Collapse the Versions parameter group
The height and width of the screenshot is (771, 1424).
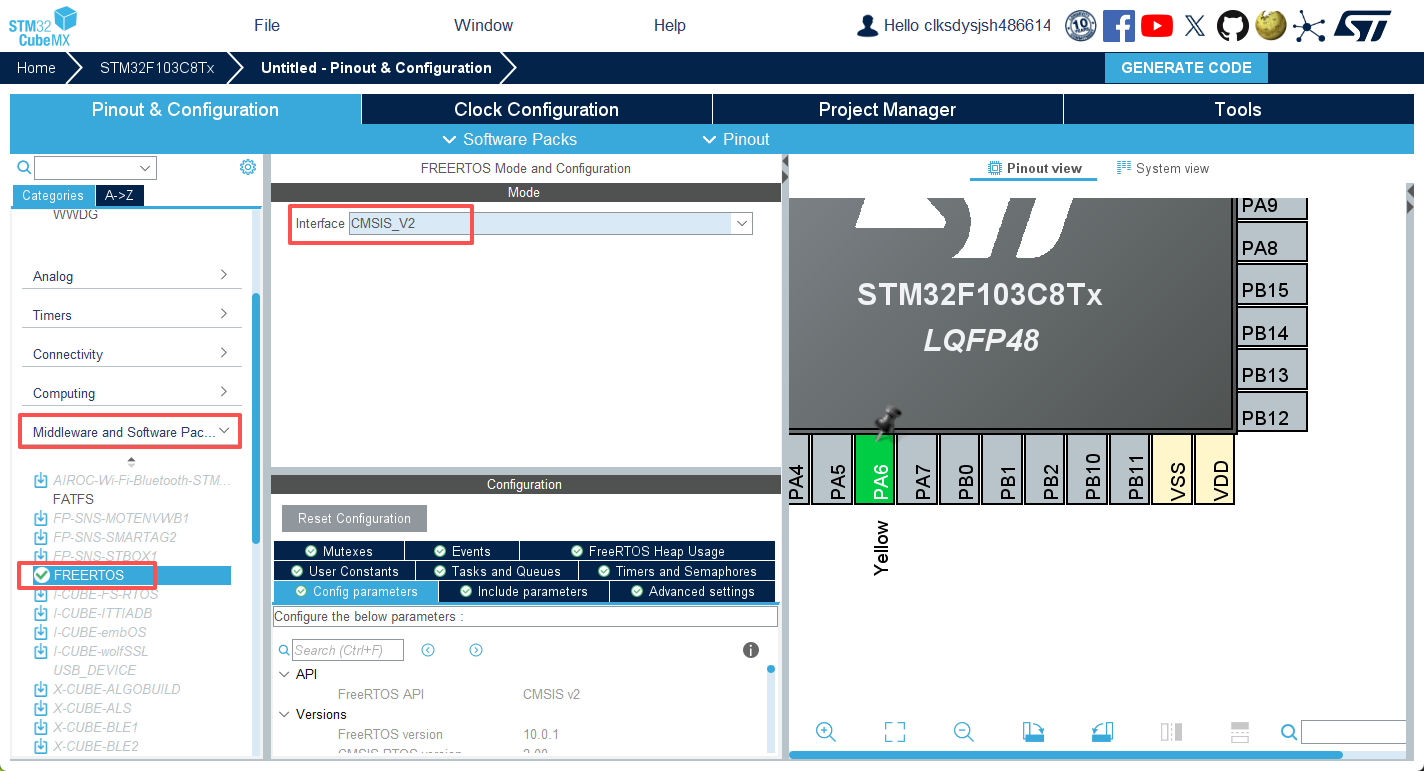pyautogui.click(x=283, y=714)
